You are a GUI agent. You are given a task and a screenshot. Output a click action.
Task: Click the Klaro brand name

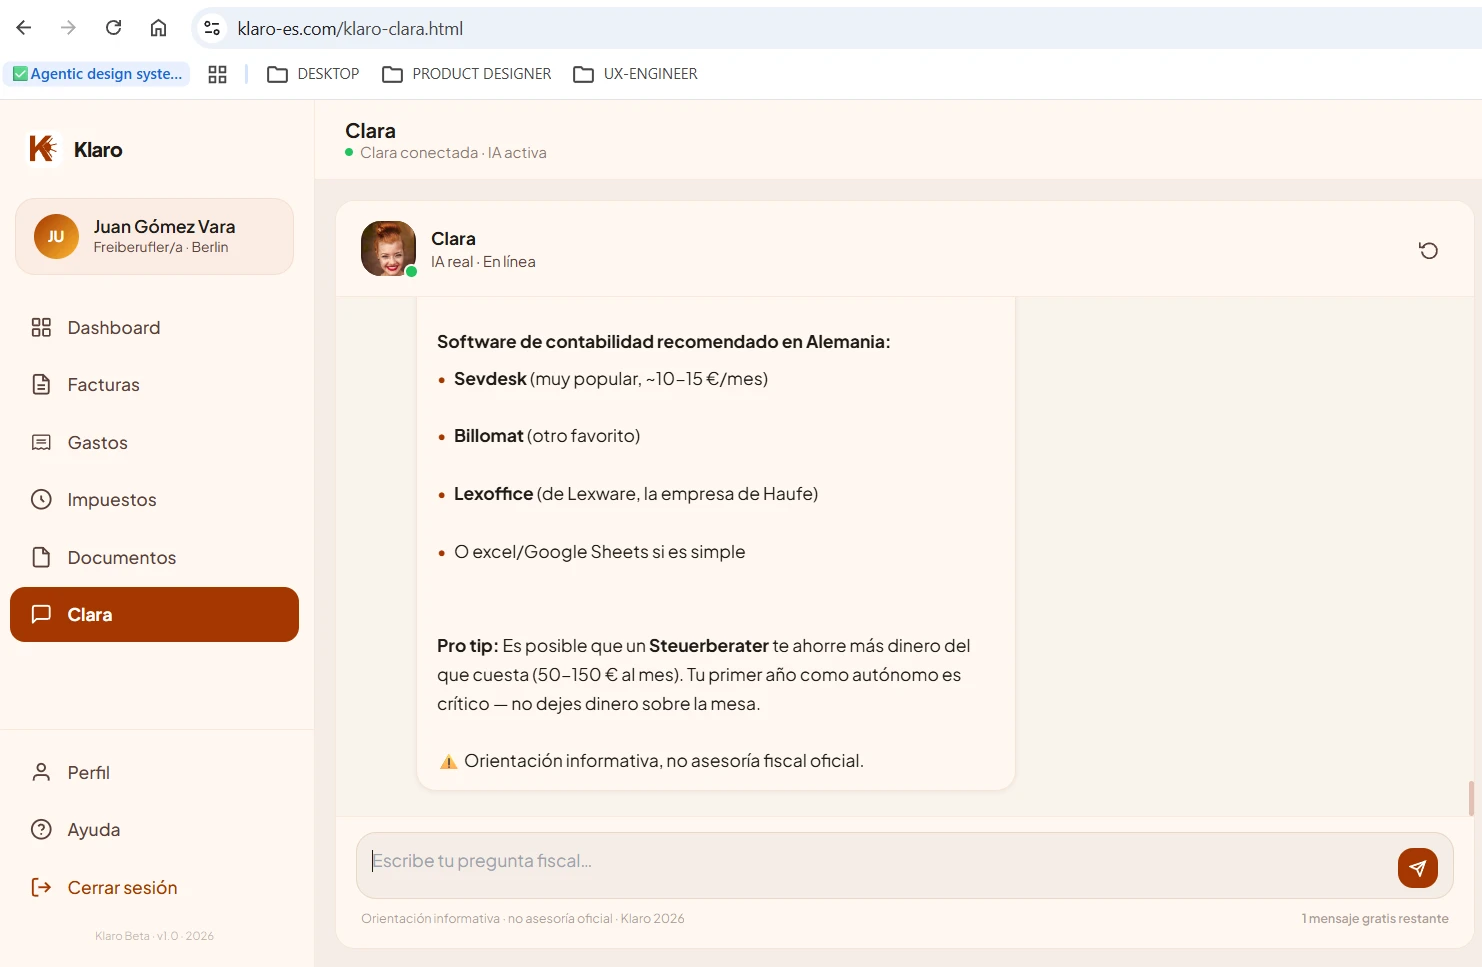(x=98, y=150)
